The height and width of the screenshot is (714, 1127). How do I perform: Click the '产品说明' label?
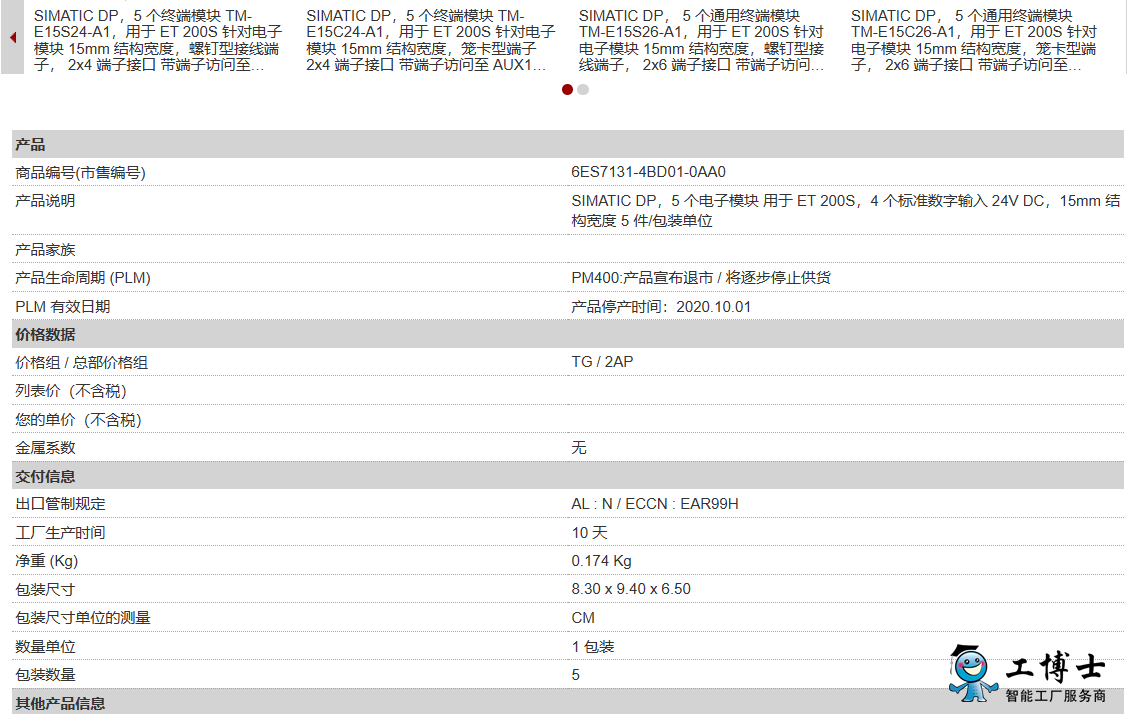(x=45, y=201)
